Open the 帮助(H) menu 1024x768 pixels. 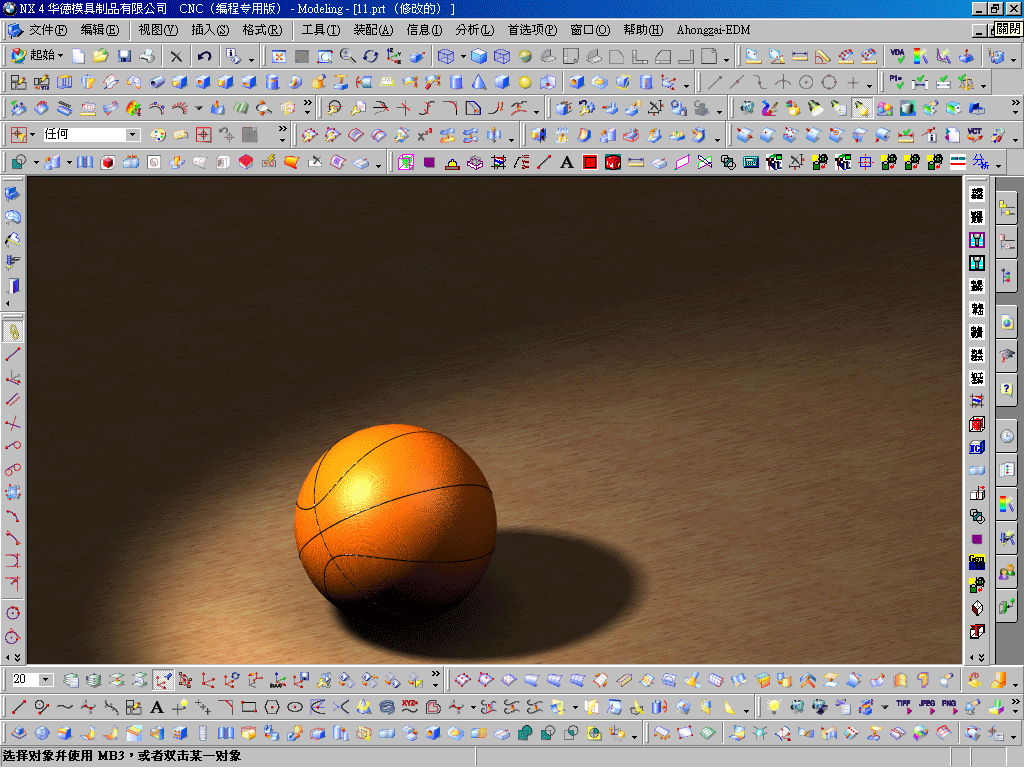pos(643,30)
